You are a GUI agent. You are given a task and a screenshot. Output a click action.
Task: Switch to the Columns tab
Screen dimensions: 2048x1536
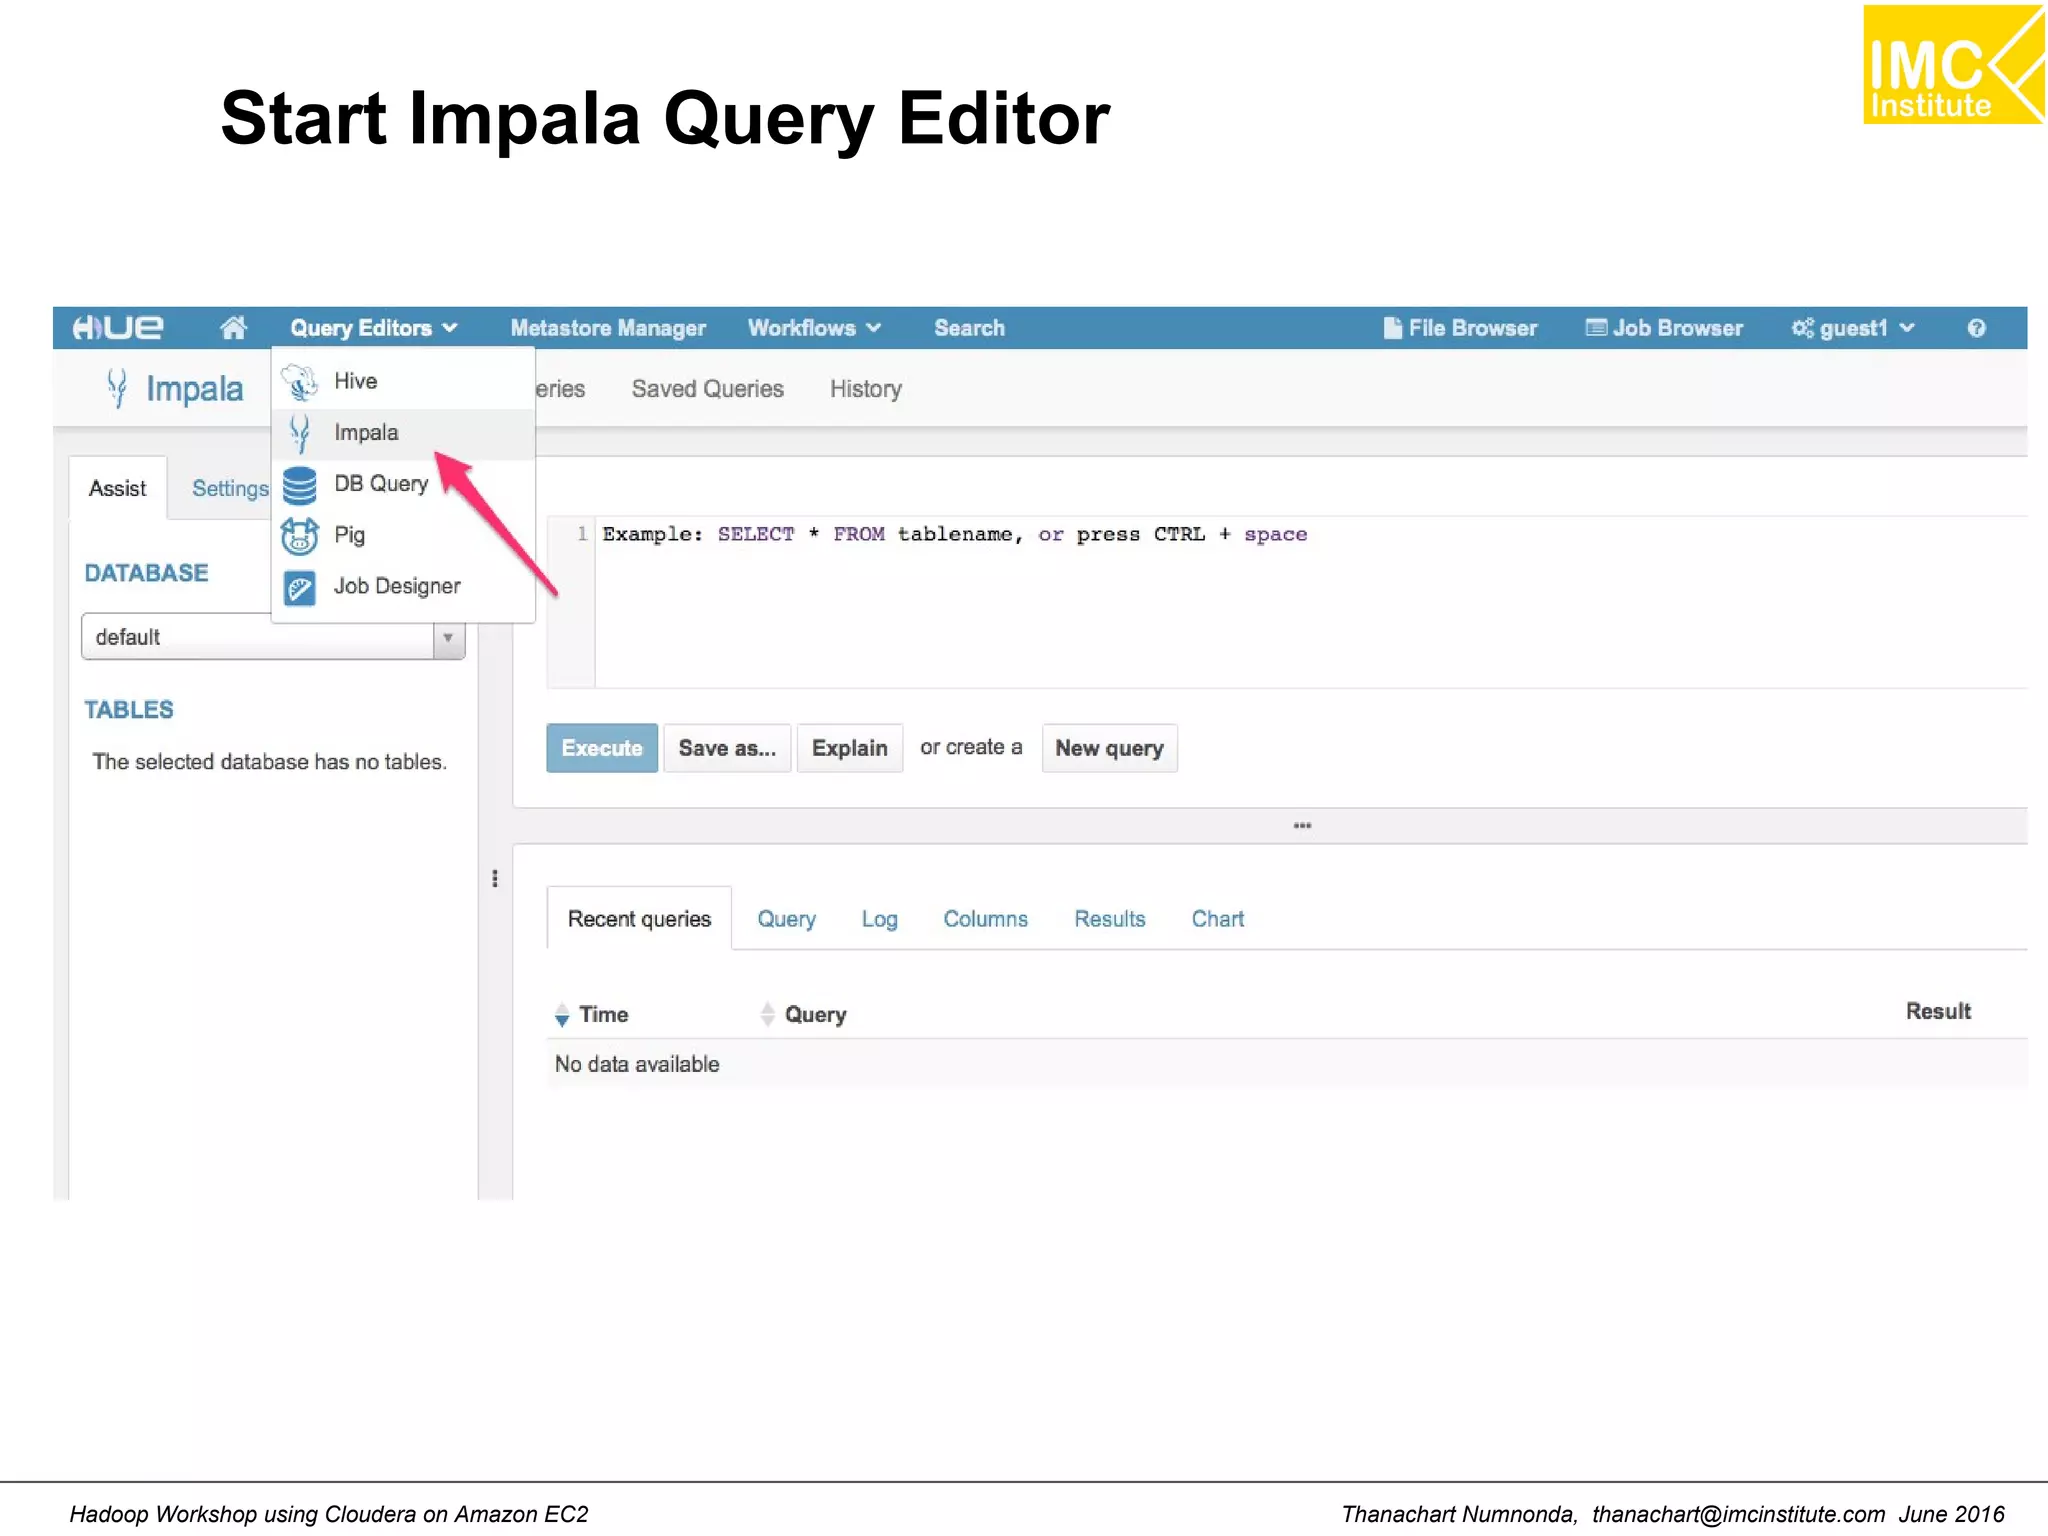pos(985,918)
